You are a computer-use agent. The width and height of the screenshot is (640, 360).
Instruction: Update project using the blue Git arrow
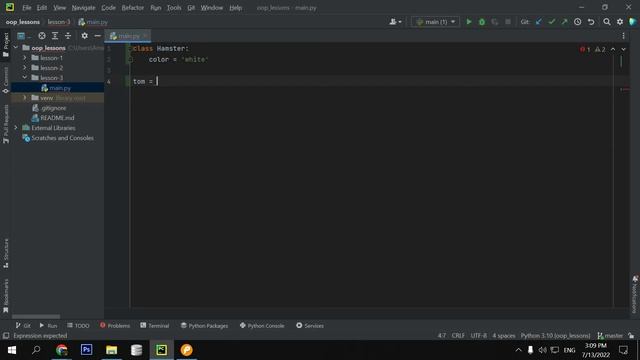pyautogui.click(x=539, y=22)
